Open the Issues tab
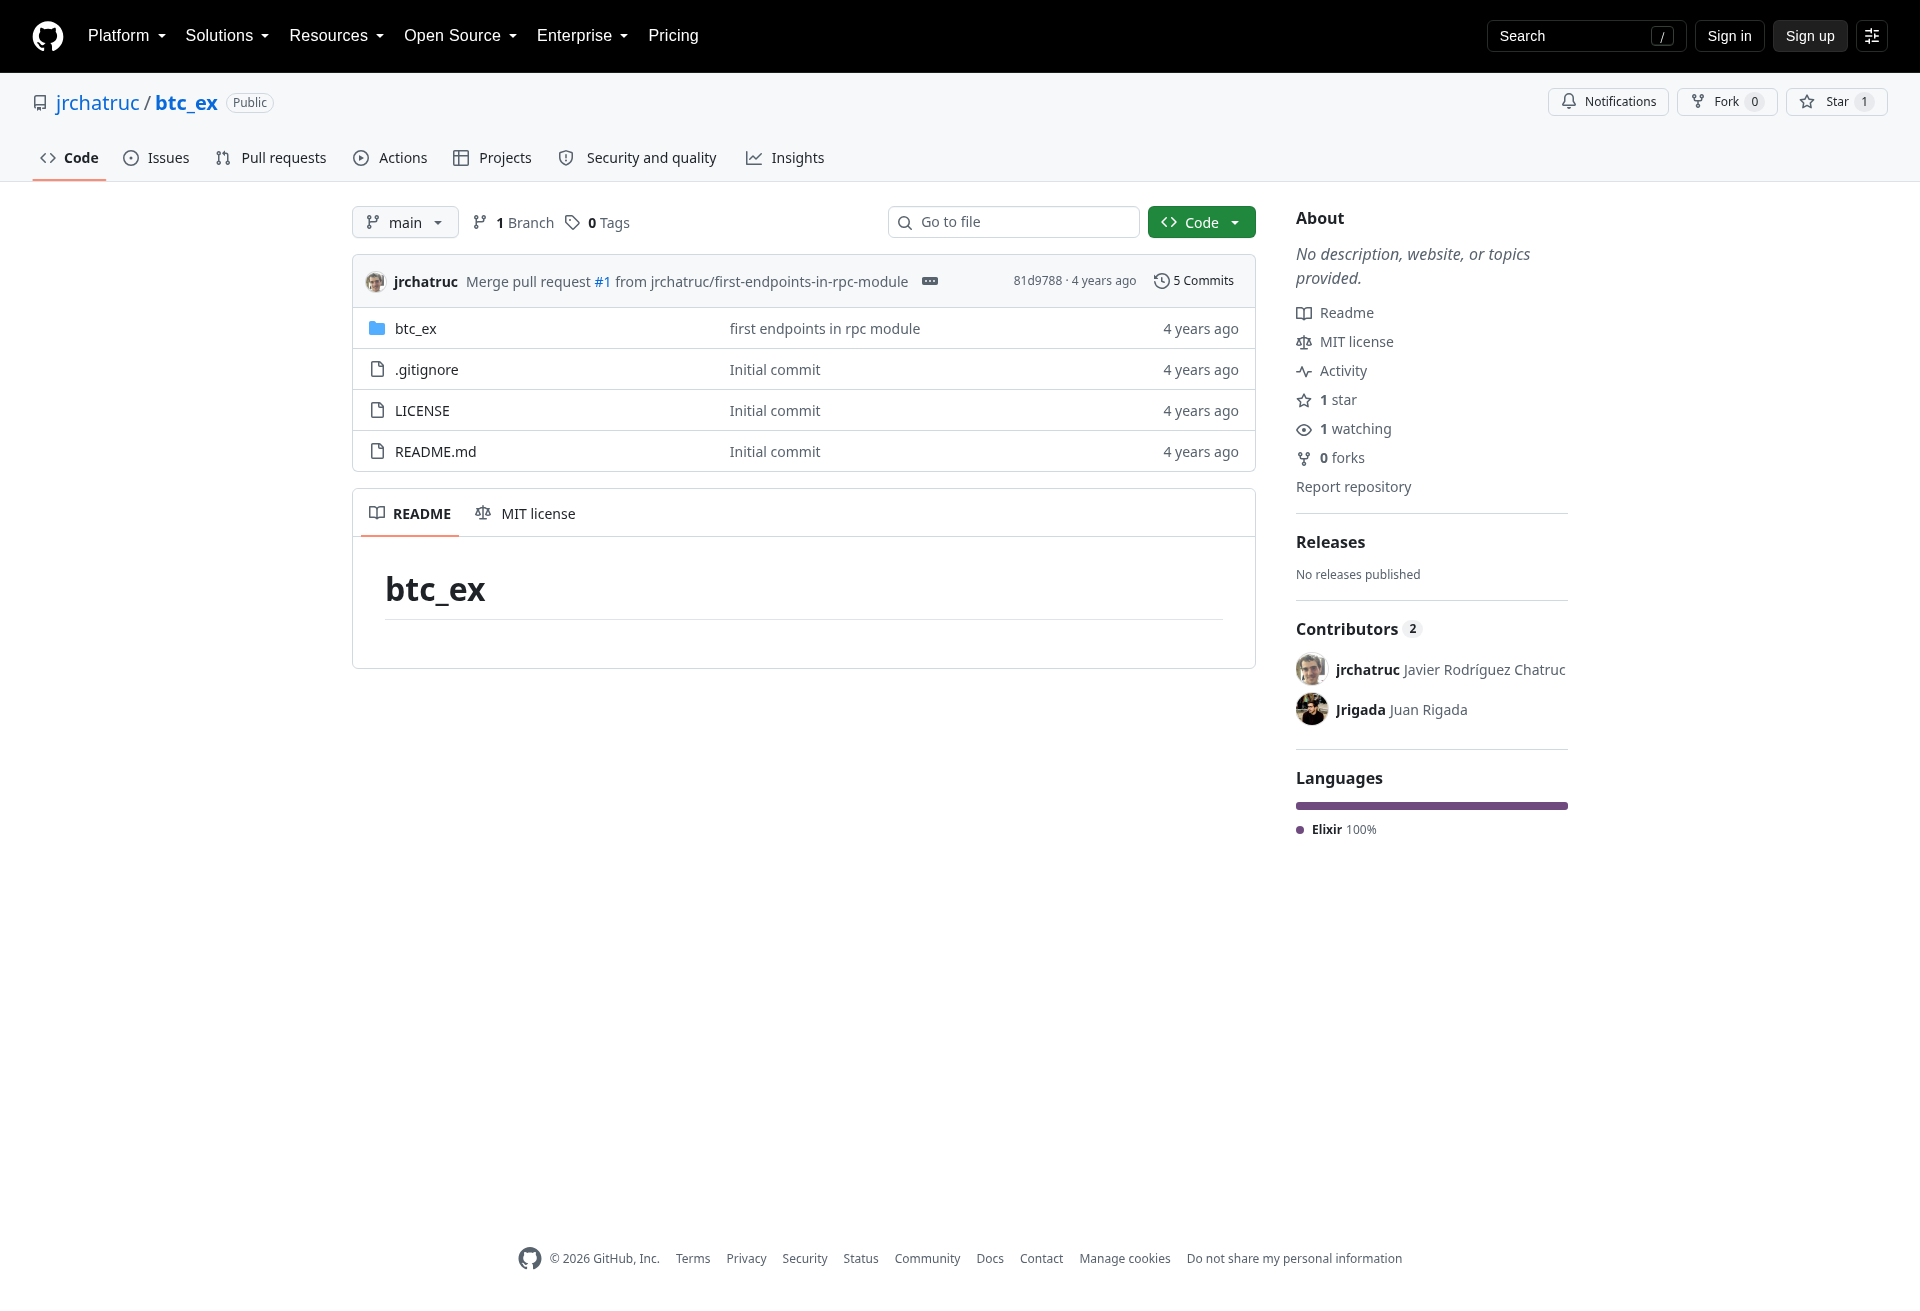Image resolution: width=1920 pixels, height=1311 pixels. pos(156,158)
